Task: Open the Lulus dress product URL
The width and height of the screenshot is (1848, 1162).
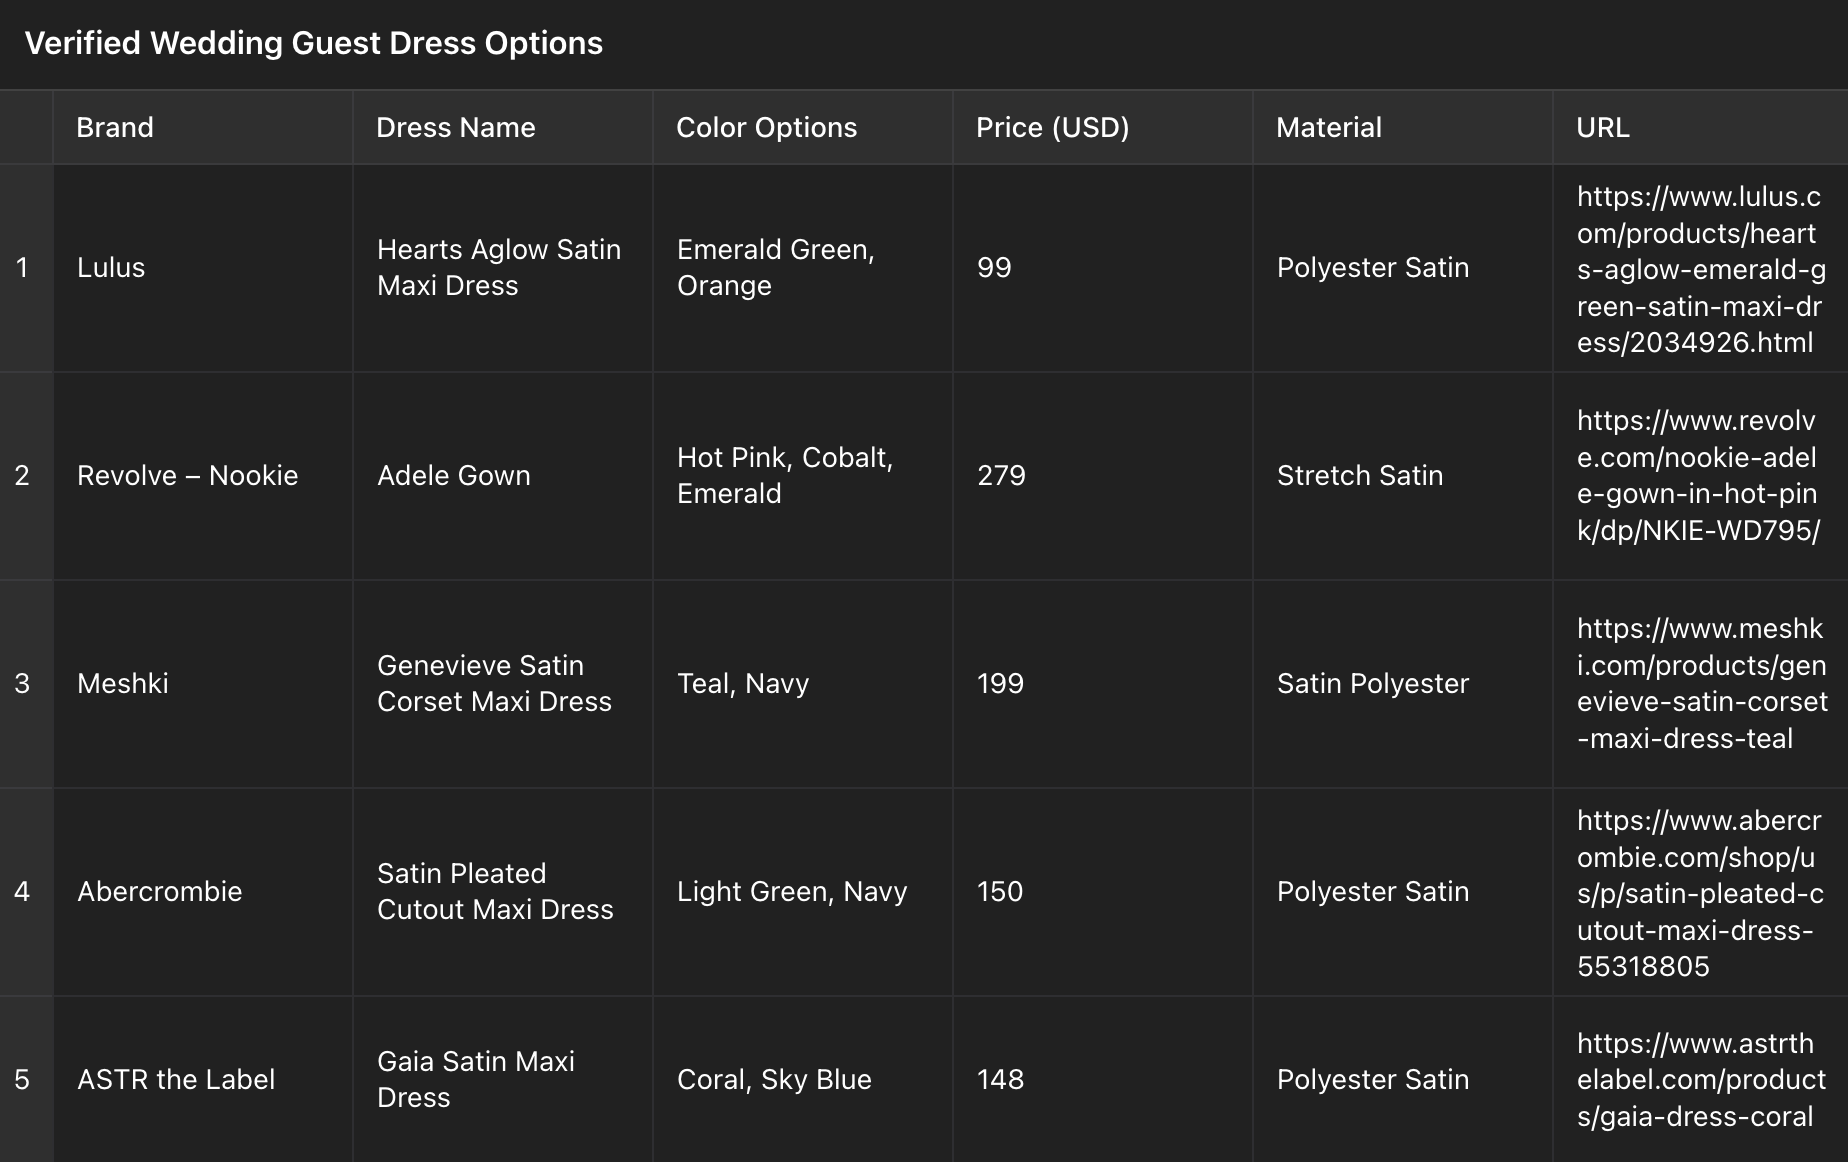Action: click(1700, 269)
